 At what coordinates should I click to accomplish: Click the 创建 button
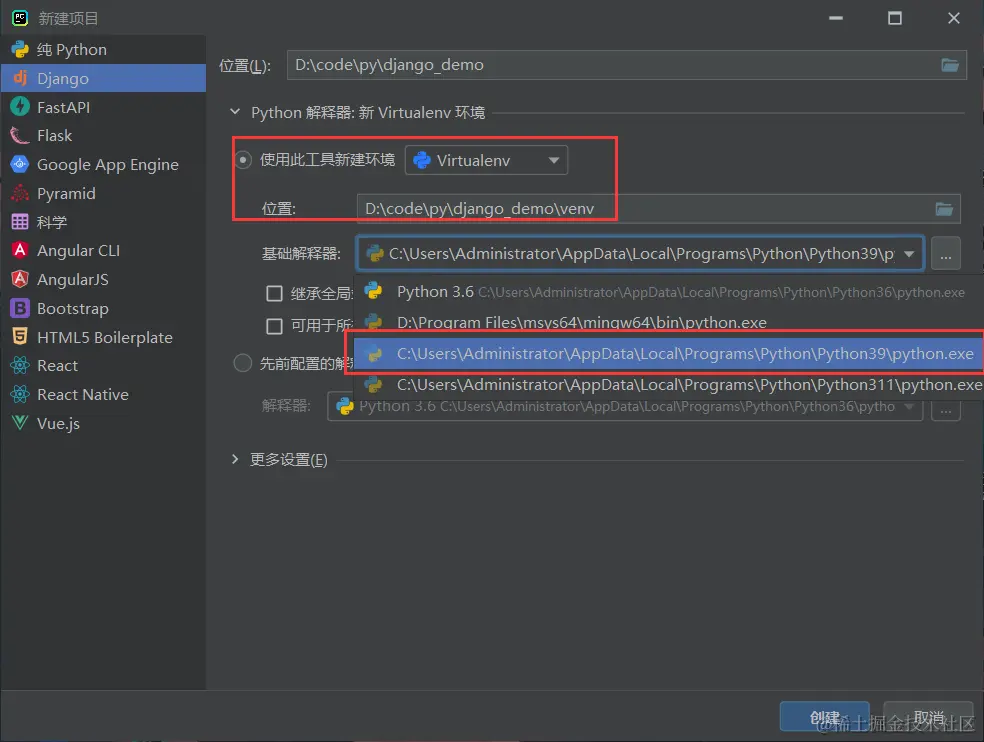[825, 717]
